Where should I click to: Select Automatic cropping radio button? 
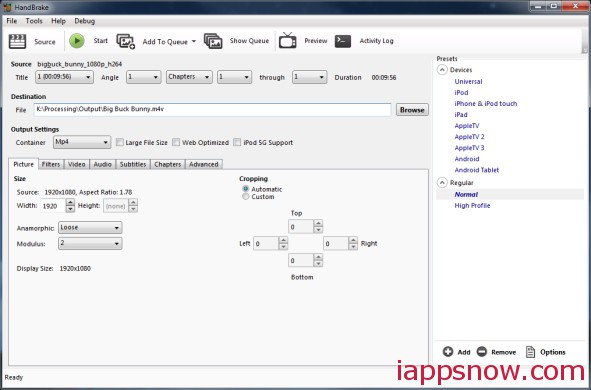click(245, 189)
